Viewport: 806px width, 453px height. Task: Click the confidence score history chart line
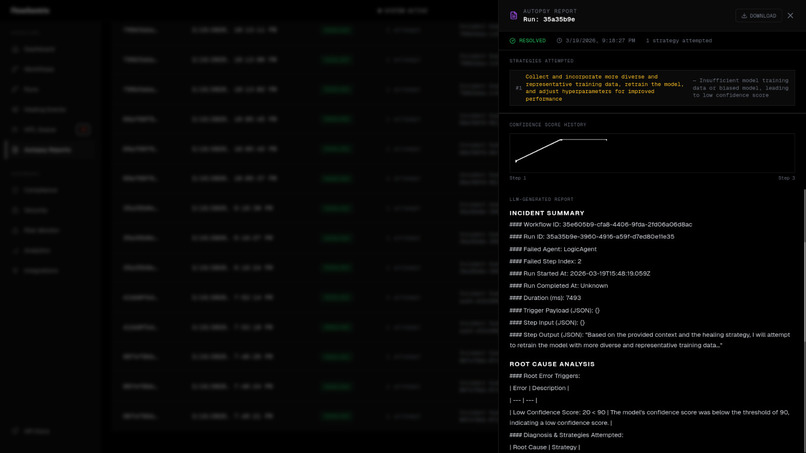[x=561, y=150]
